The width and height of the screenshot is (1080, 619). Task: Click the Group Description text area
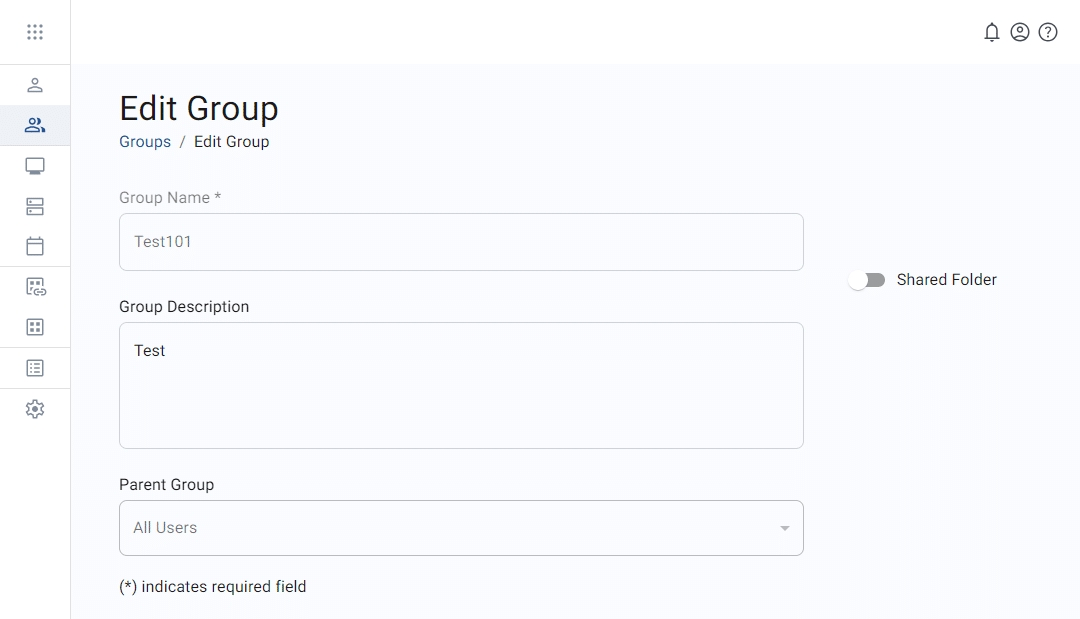pos(461,385)
